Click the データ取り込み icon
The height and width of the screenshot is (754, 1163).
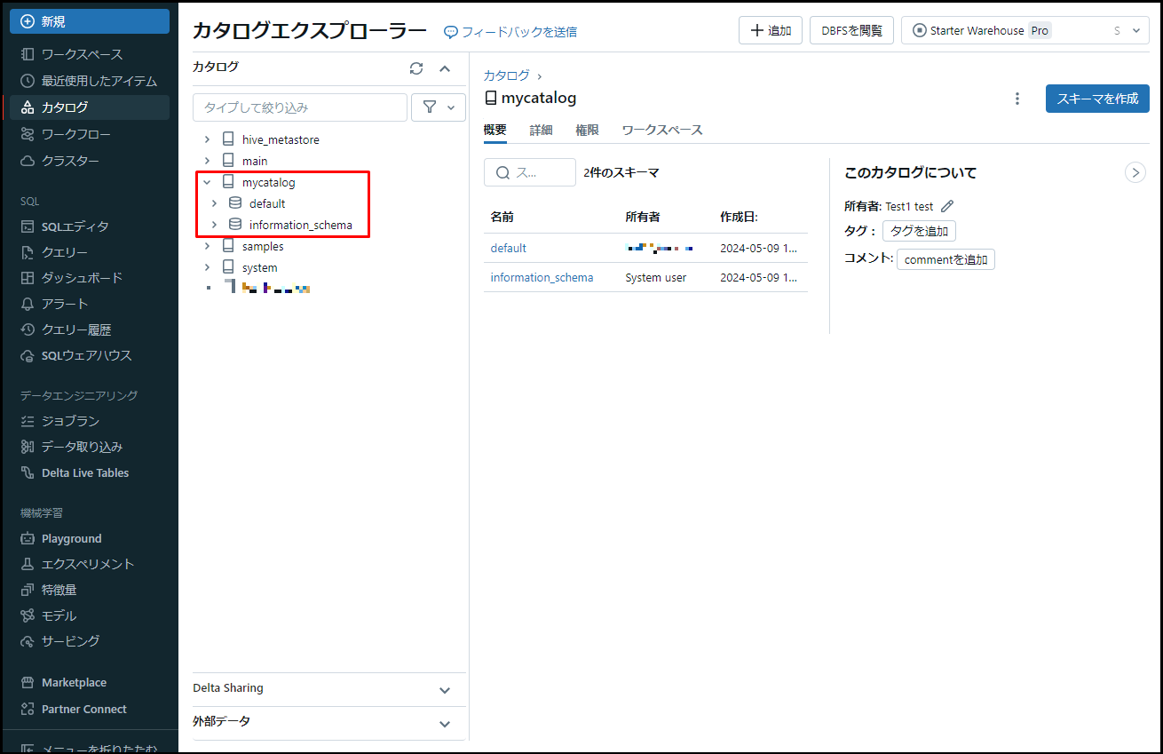(27, 447)
